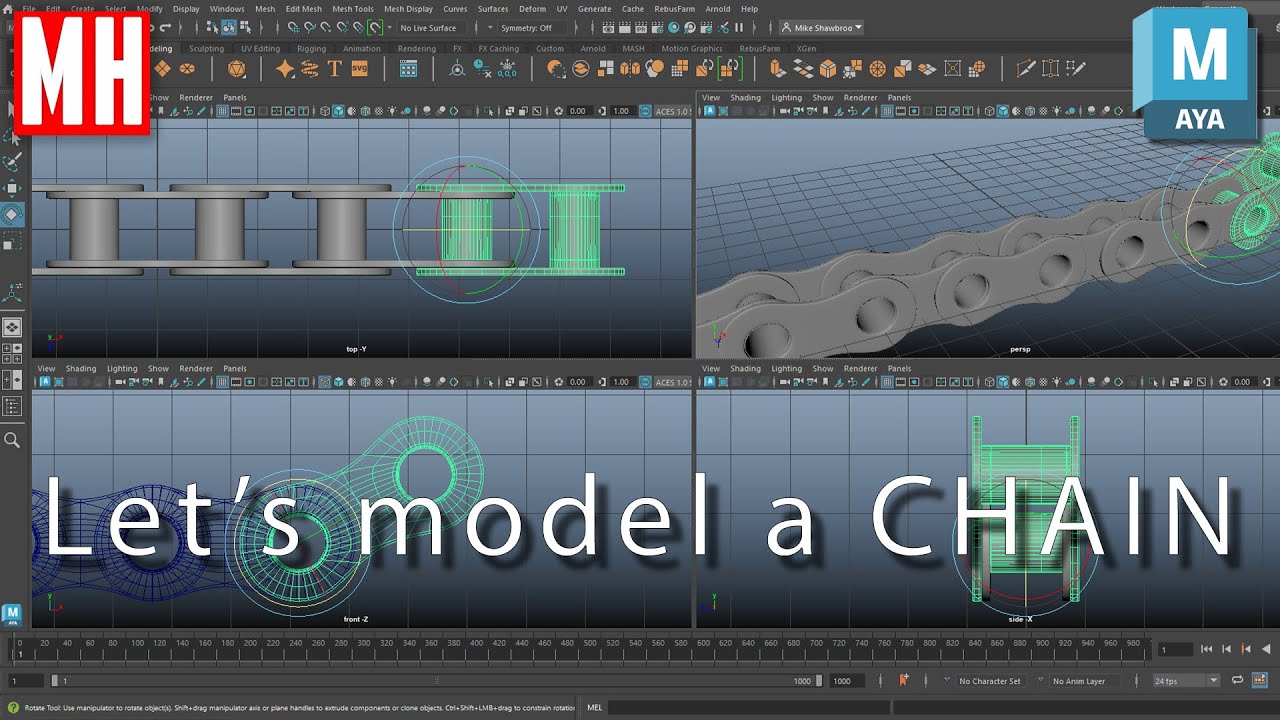Viewport: 1280px width, 720px height.
Task: Open the Panels menu in persp view
Action: click(899, 98)
